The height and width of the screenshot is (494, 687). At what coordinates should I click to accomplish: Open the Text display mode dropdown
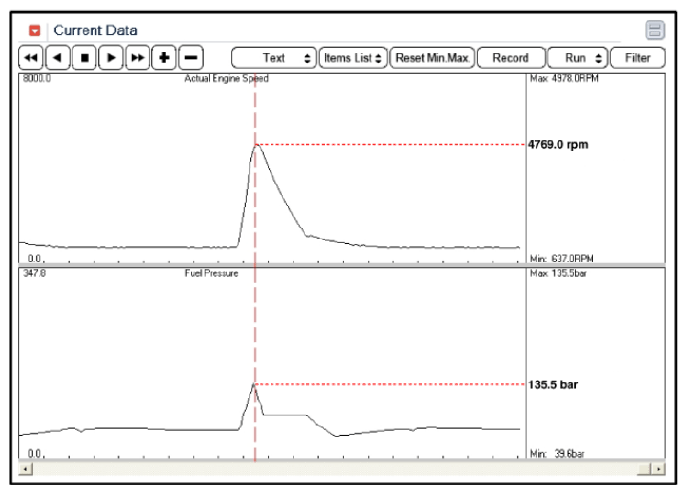(274, 58)
